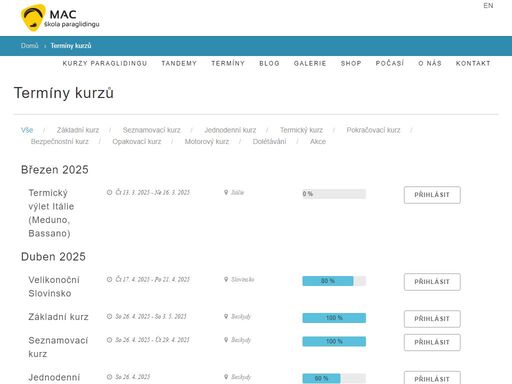The height and width of the screenshot is (384, 512).
Task: Open Termický výlet Itálie (Meduno, Bassano) course
Action: (x=51, y=213)
